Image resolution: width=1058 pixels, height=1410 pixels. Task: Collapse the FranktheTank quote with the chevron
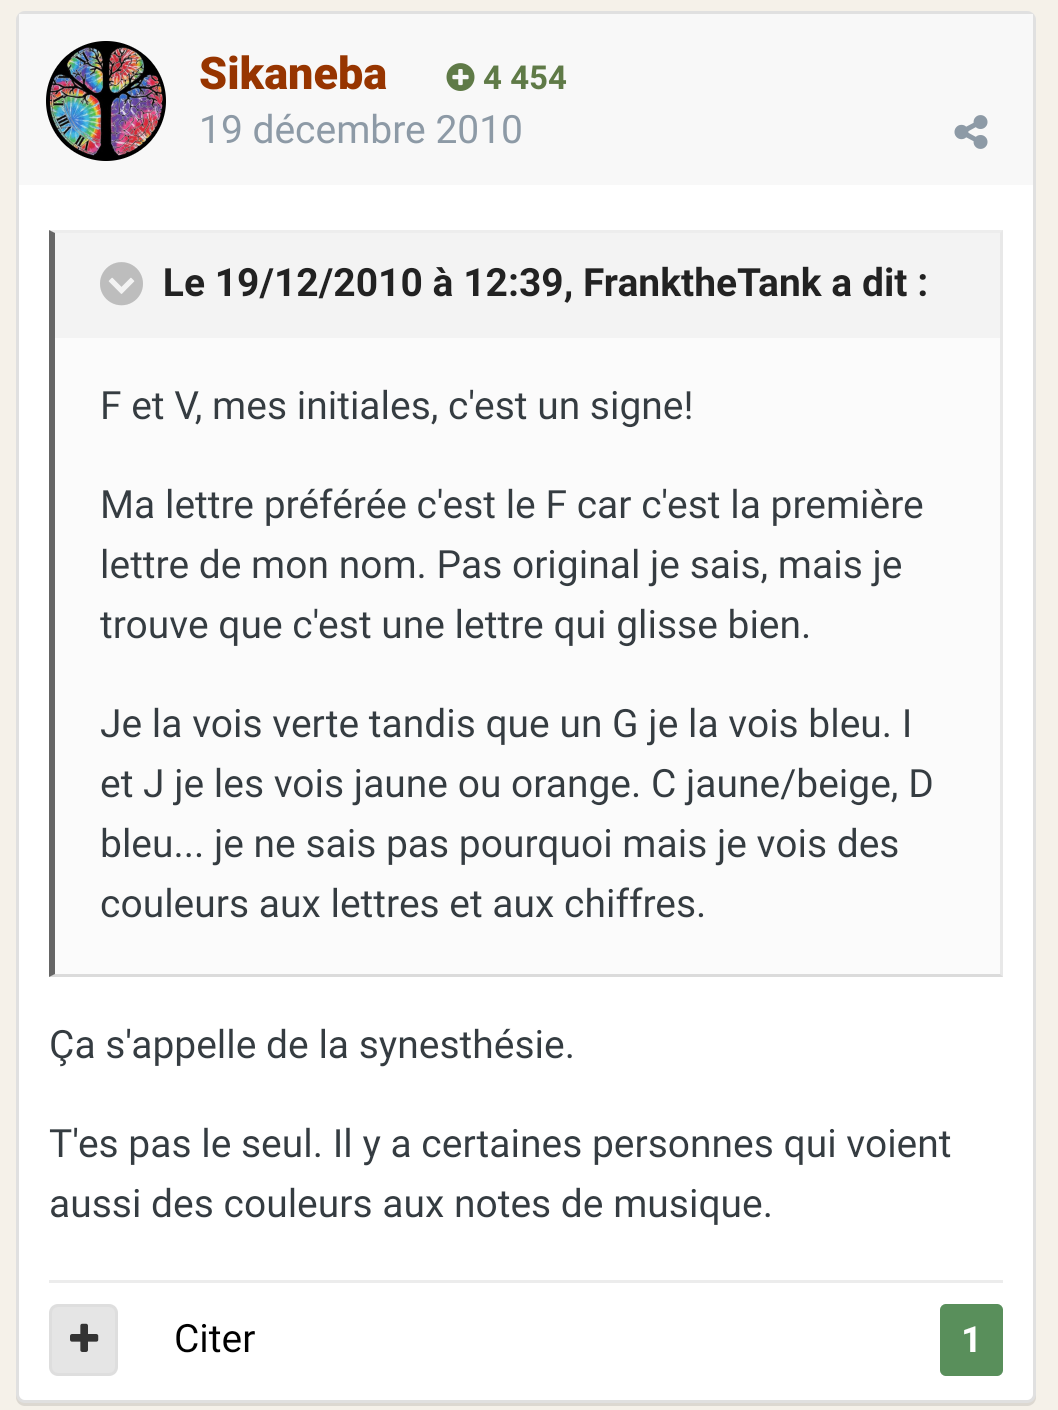(x=122, y=284)
